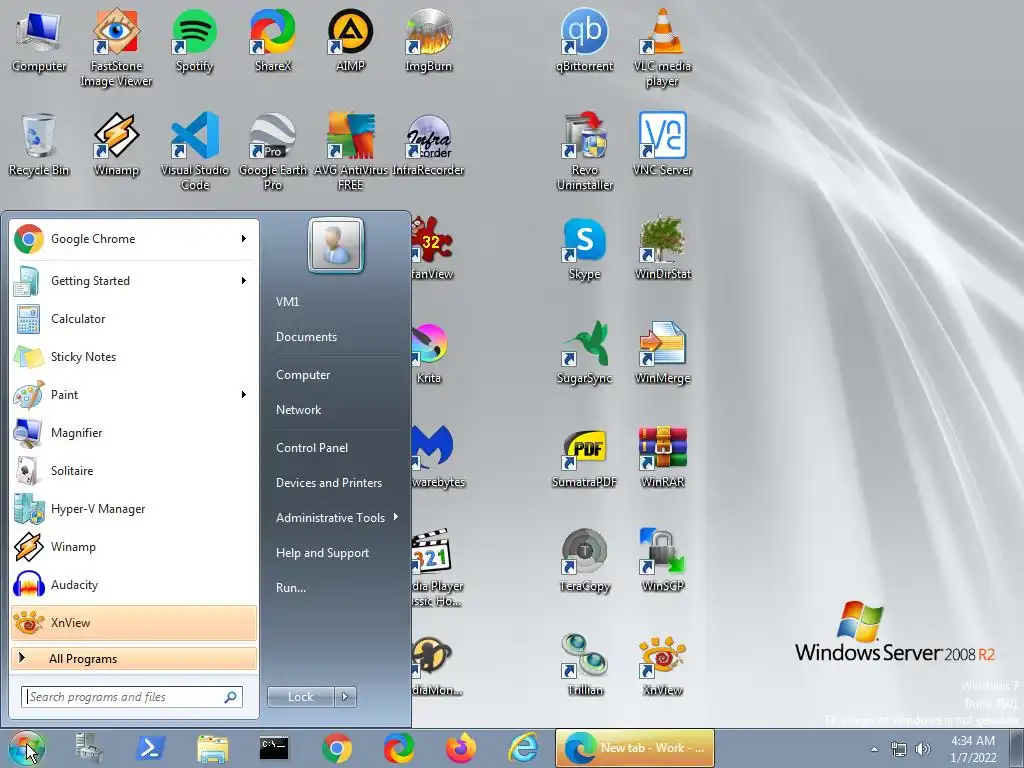Open Magnifier from Start menu

click(134, 432)
